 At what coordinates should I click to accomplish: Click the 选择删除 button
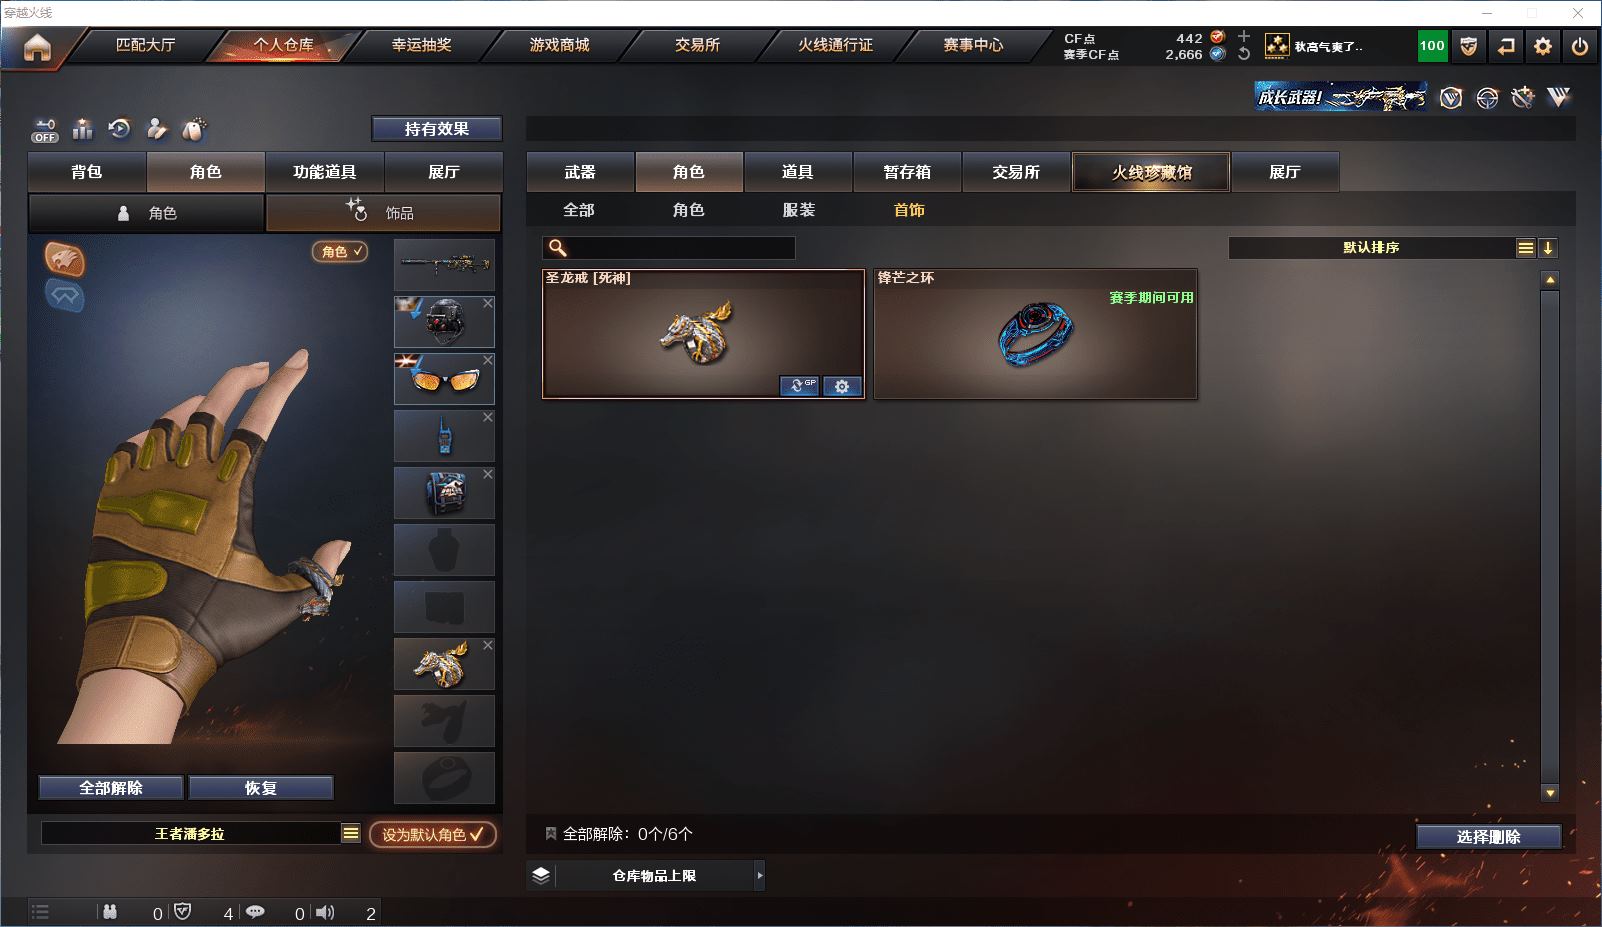1489,837
